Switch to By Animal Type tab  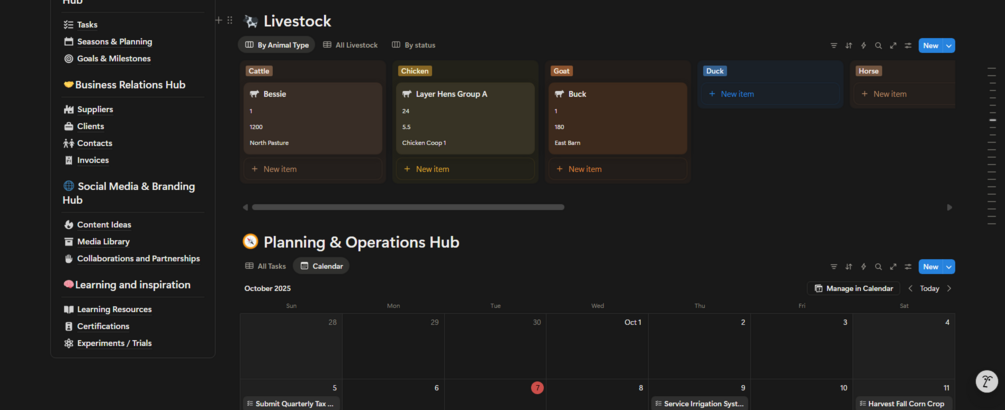tap(276, 45)
